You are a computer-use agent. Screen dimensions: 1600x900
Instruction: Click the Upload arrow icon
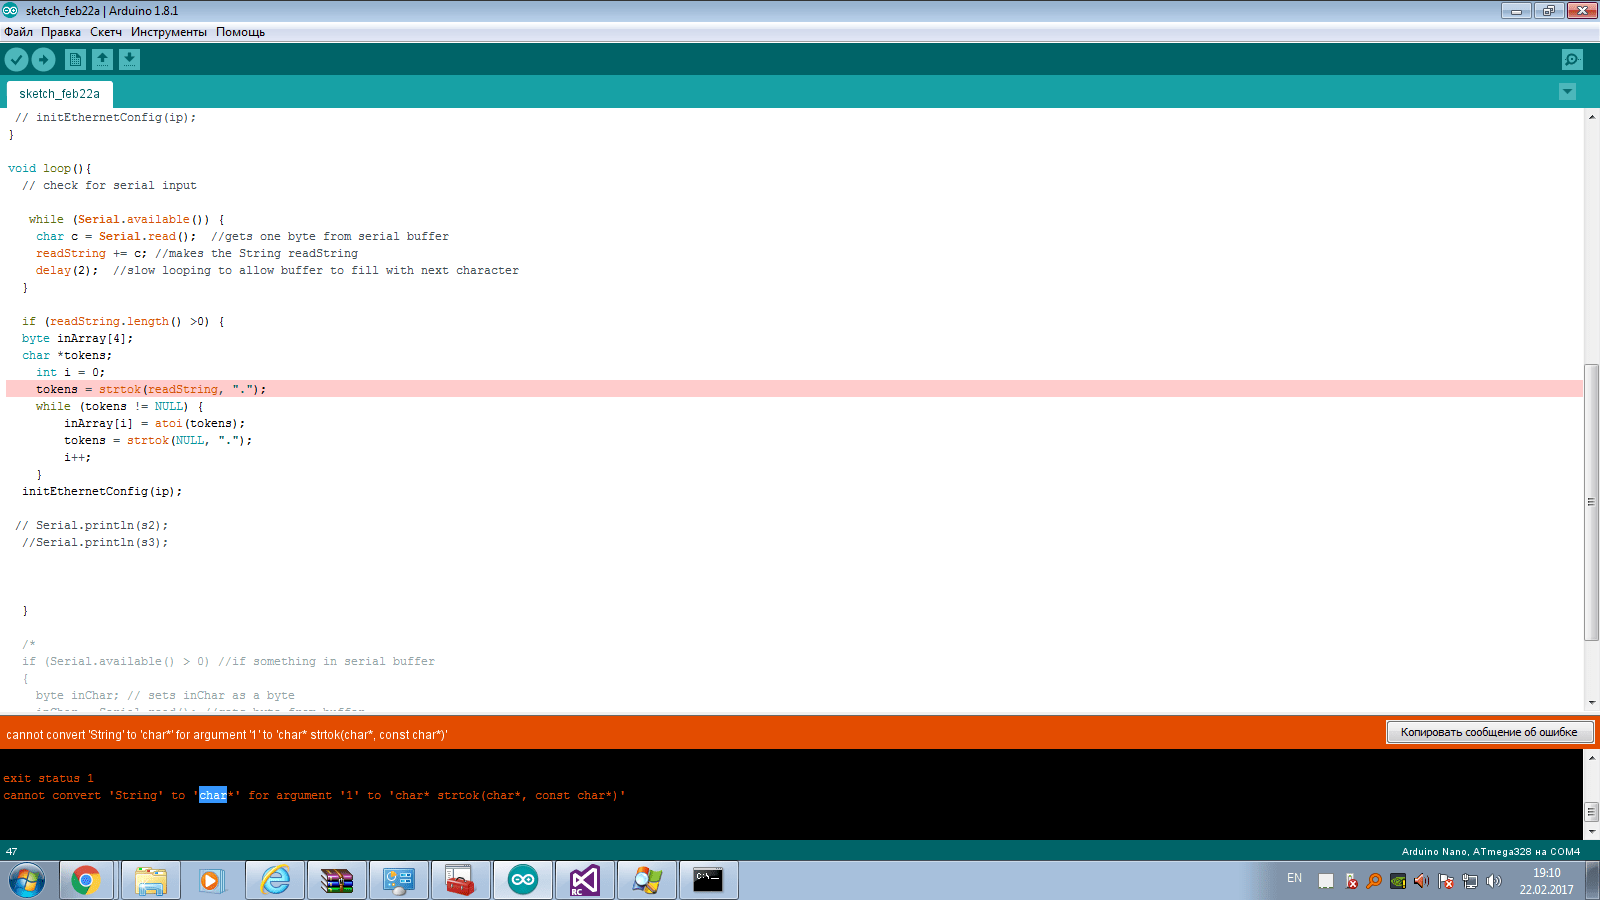[43, 59]
